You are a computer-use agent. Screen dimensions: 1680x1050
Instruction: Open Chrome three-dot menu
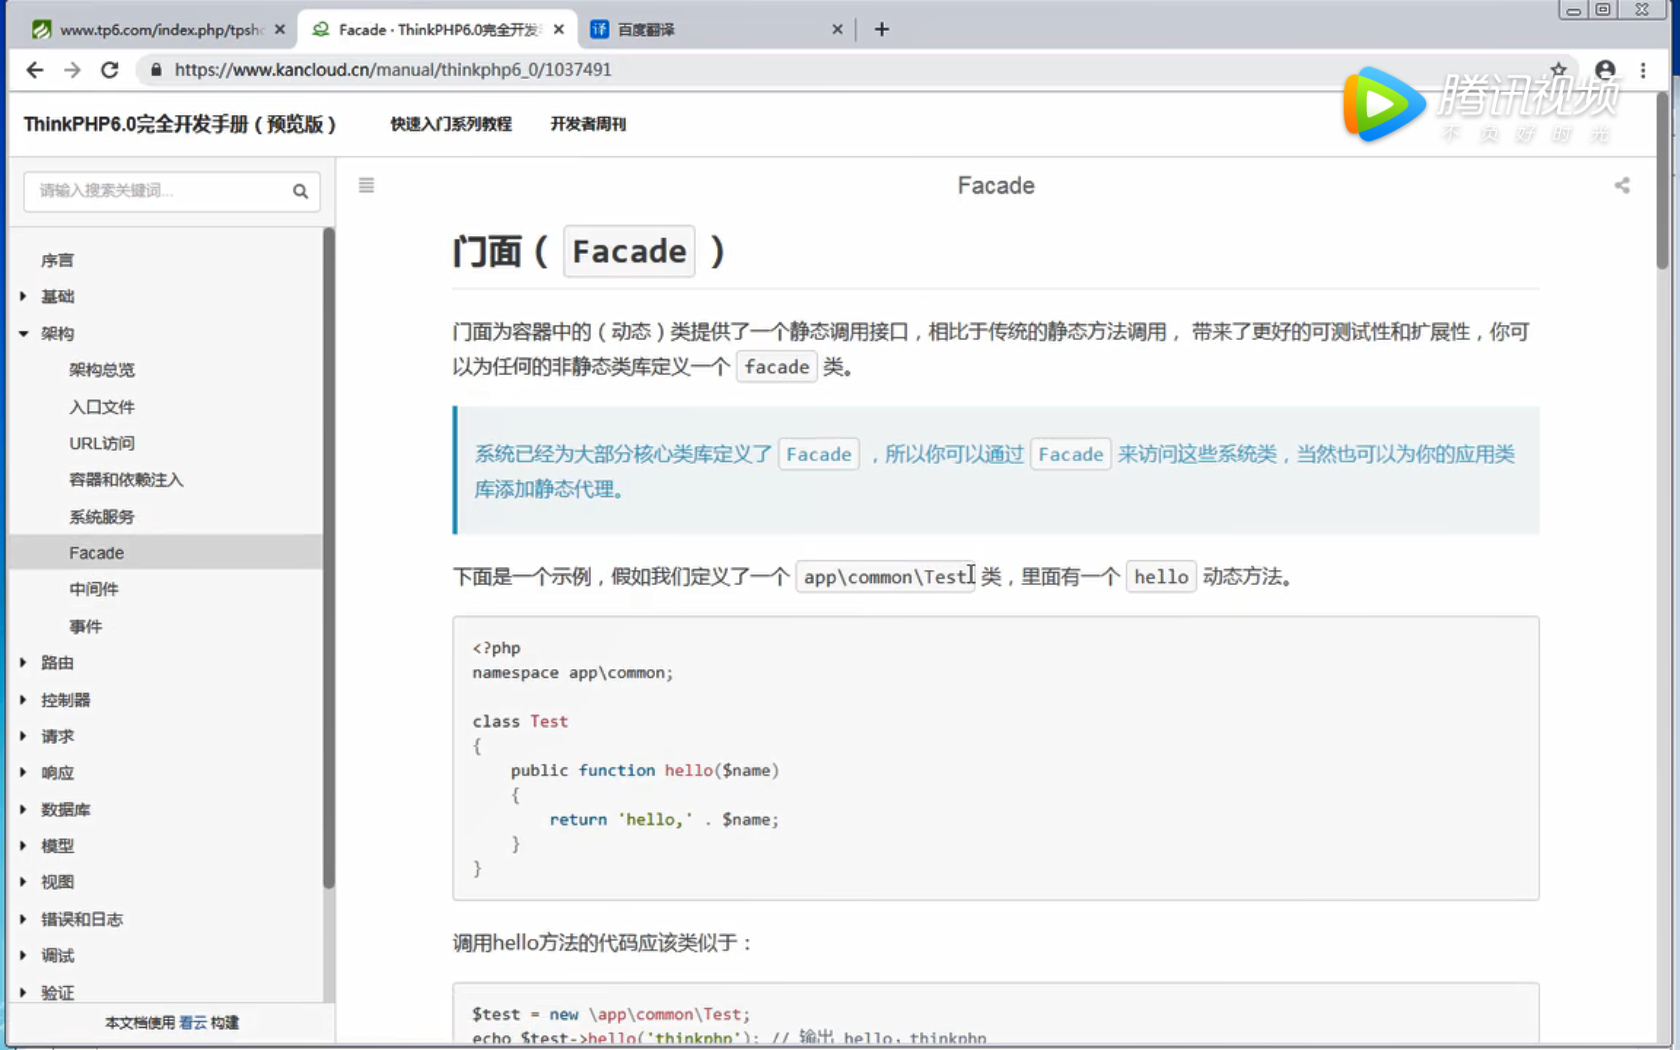point(1643,70)
